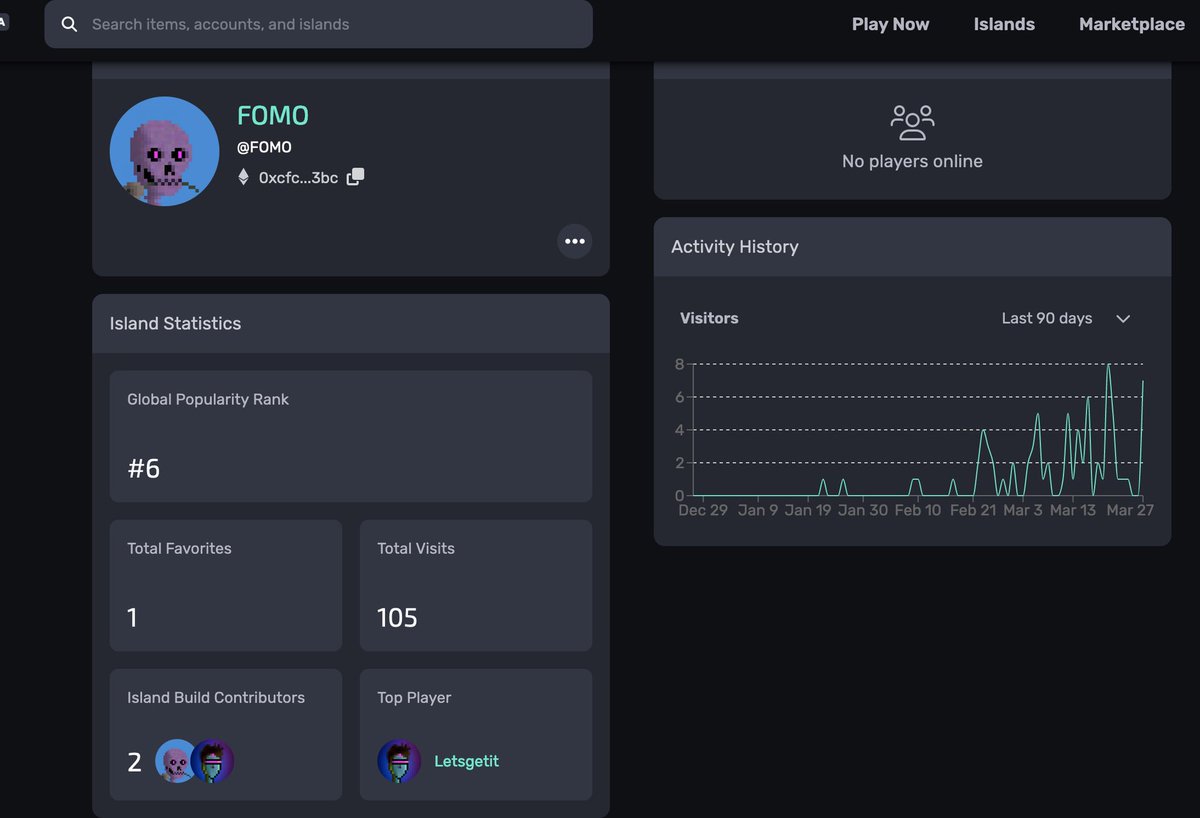Click the FOMO username link

point(273,115)
